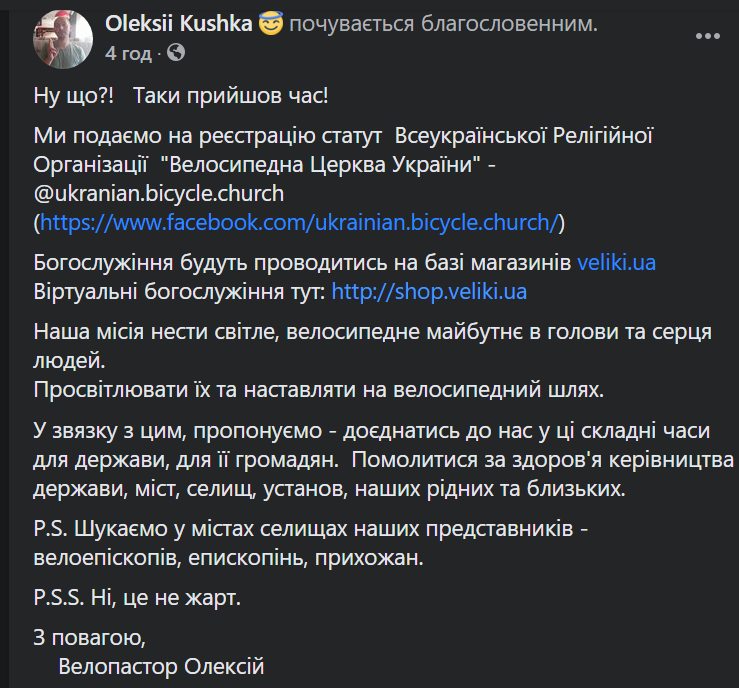Click the 'У звязку з цим, пропонуємо' paragraph
Viewport: 739px width, 688px height.
coord(384,459)
